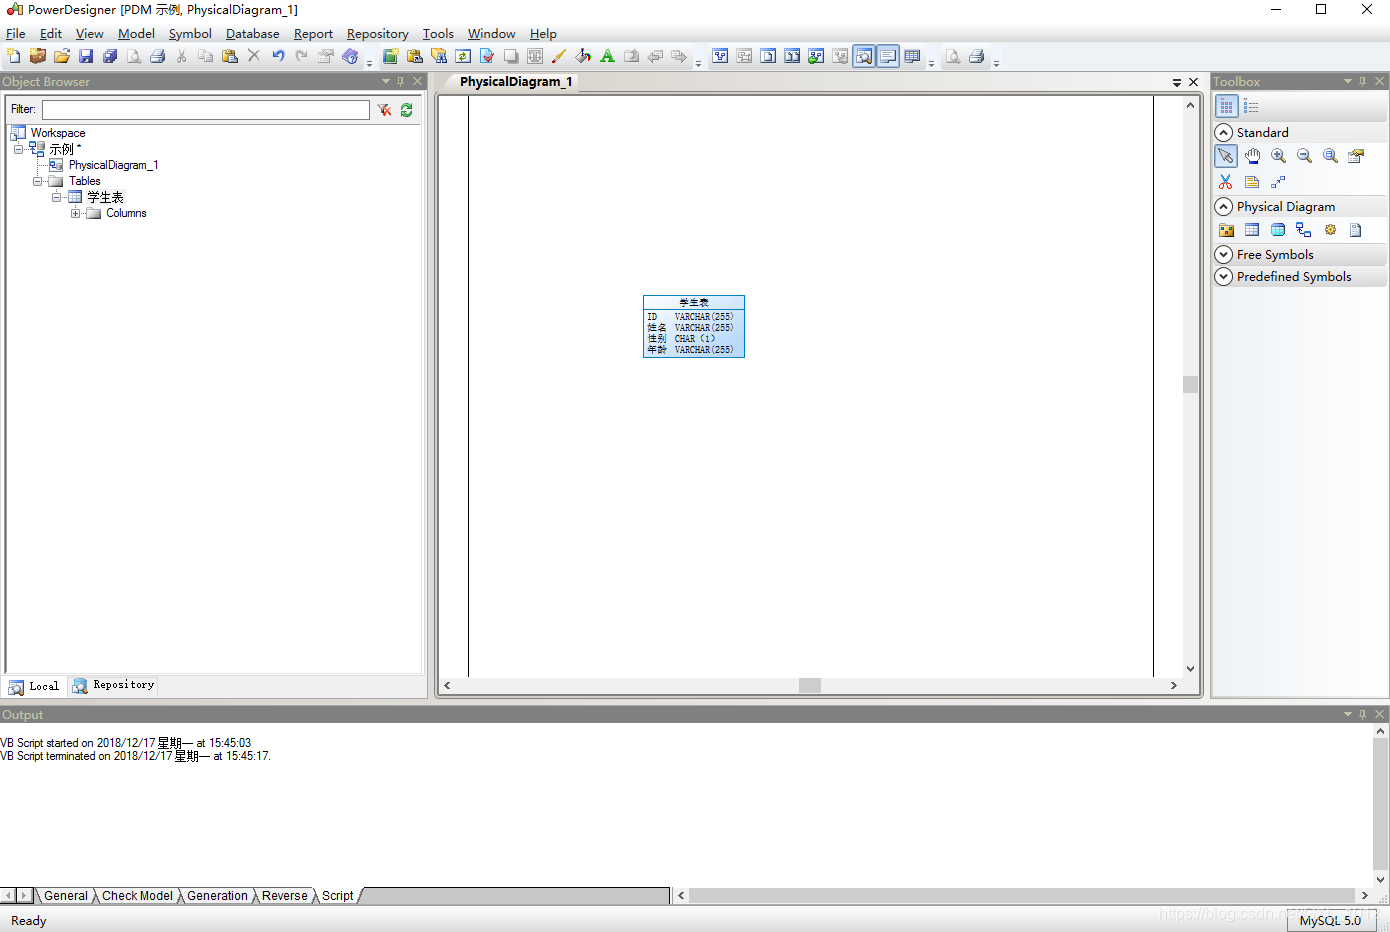Screen dimensions: 1390x932
Task: Collapse the Standard toolbox section
Action: point(1224,132)
